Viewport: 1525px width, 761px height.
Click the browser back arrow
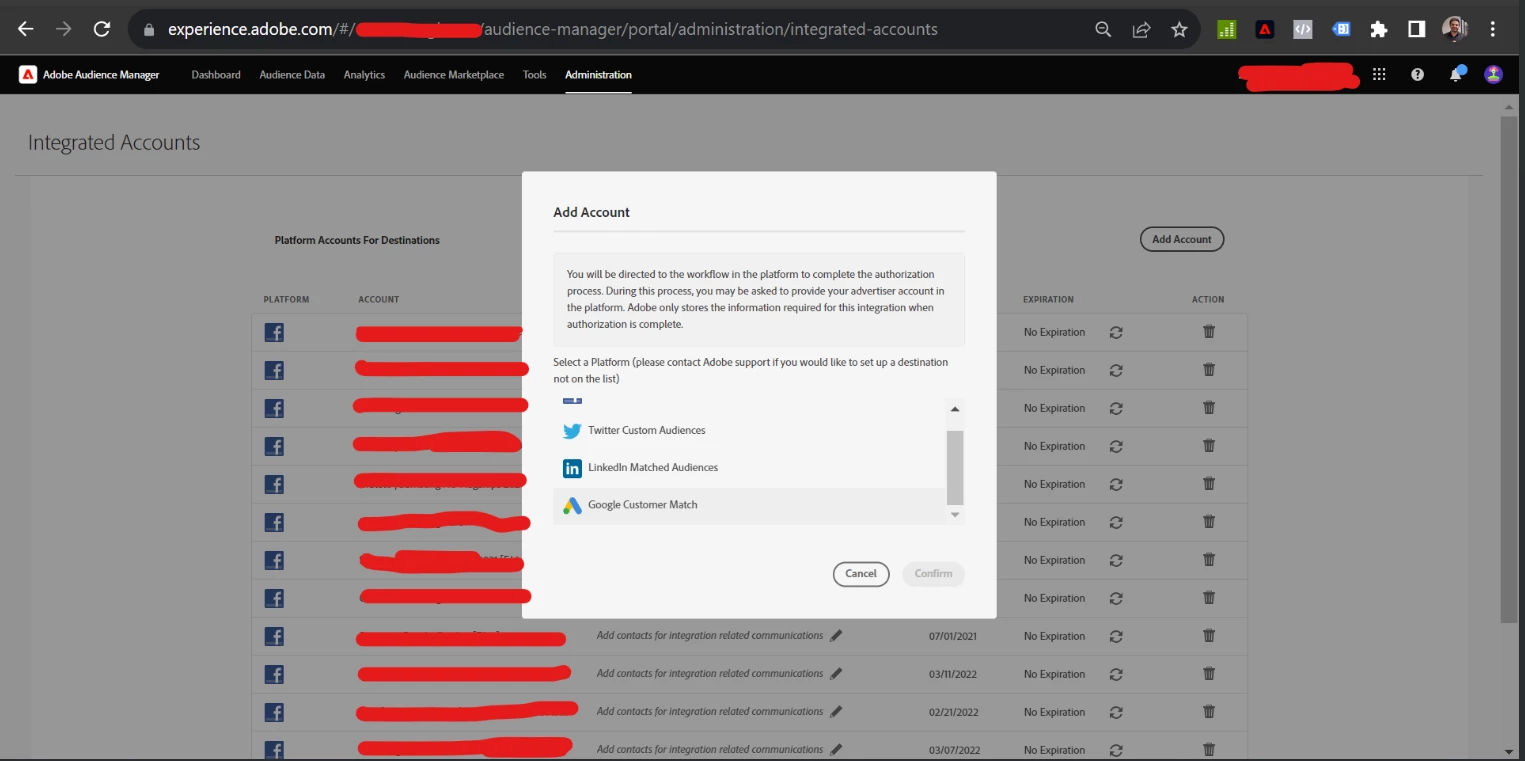tap(26, 29)
